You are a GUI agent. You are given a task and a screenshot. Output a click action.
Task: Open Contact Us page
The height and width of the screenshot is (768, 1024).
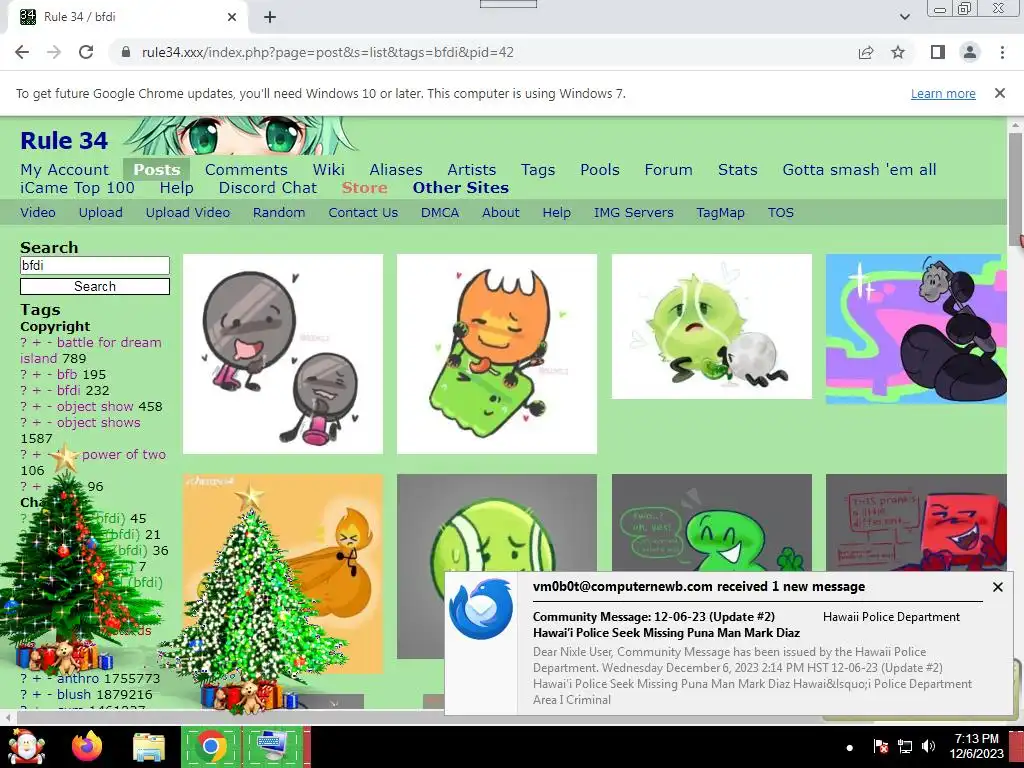[x=363, y=212]
